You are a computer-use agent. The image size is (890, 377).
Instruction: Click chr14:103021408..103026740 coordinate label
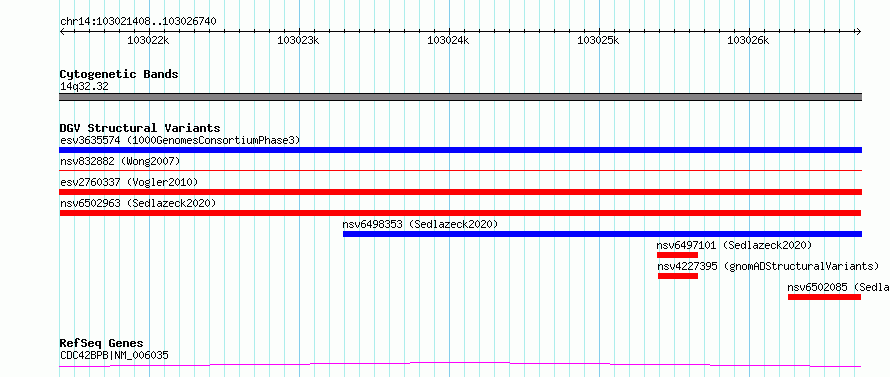138,22
